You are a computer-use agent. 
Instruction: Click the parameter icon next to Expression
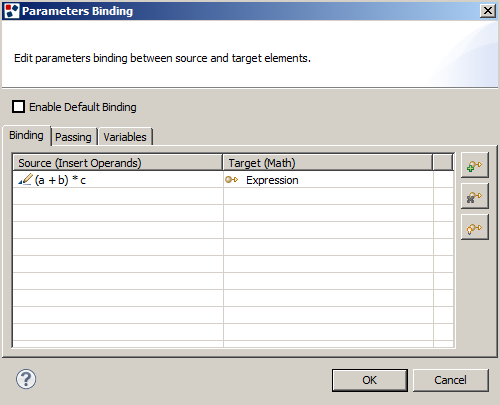pos(231,180)
